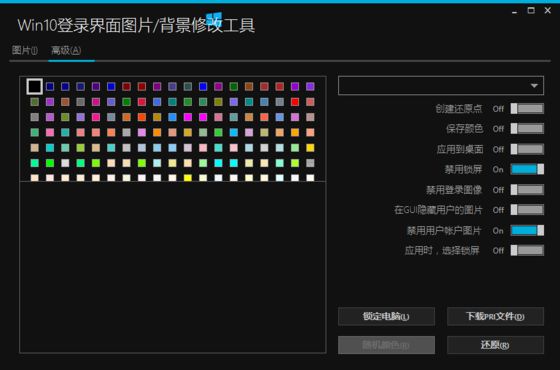Screen dimensions: 560x370
Task: Choose the bright yellow swatch in the cut-off bottom row
Action: click(188, 178)
